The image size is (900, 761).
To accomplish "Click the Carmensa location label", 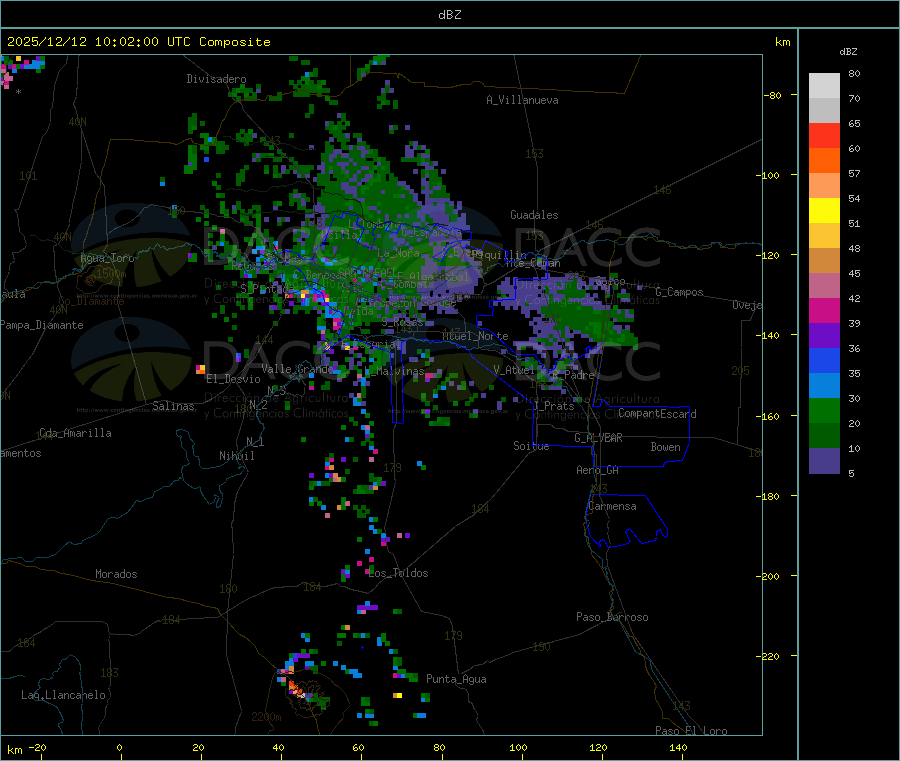I will pyautogui.click(x=612, y=506).
